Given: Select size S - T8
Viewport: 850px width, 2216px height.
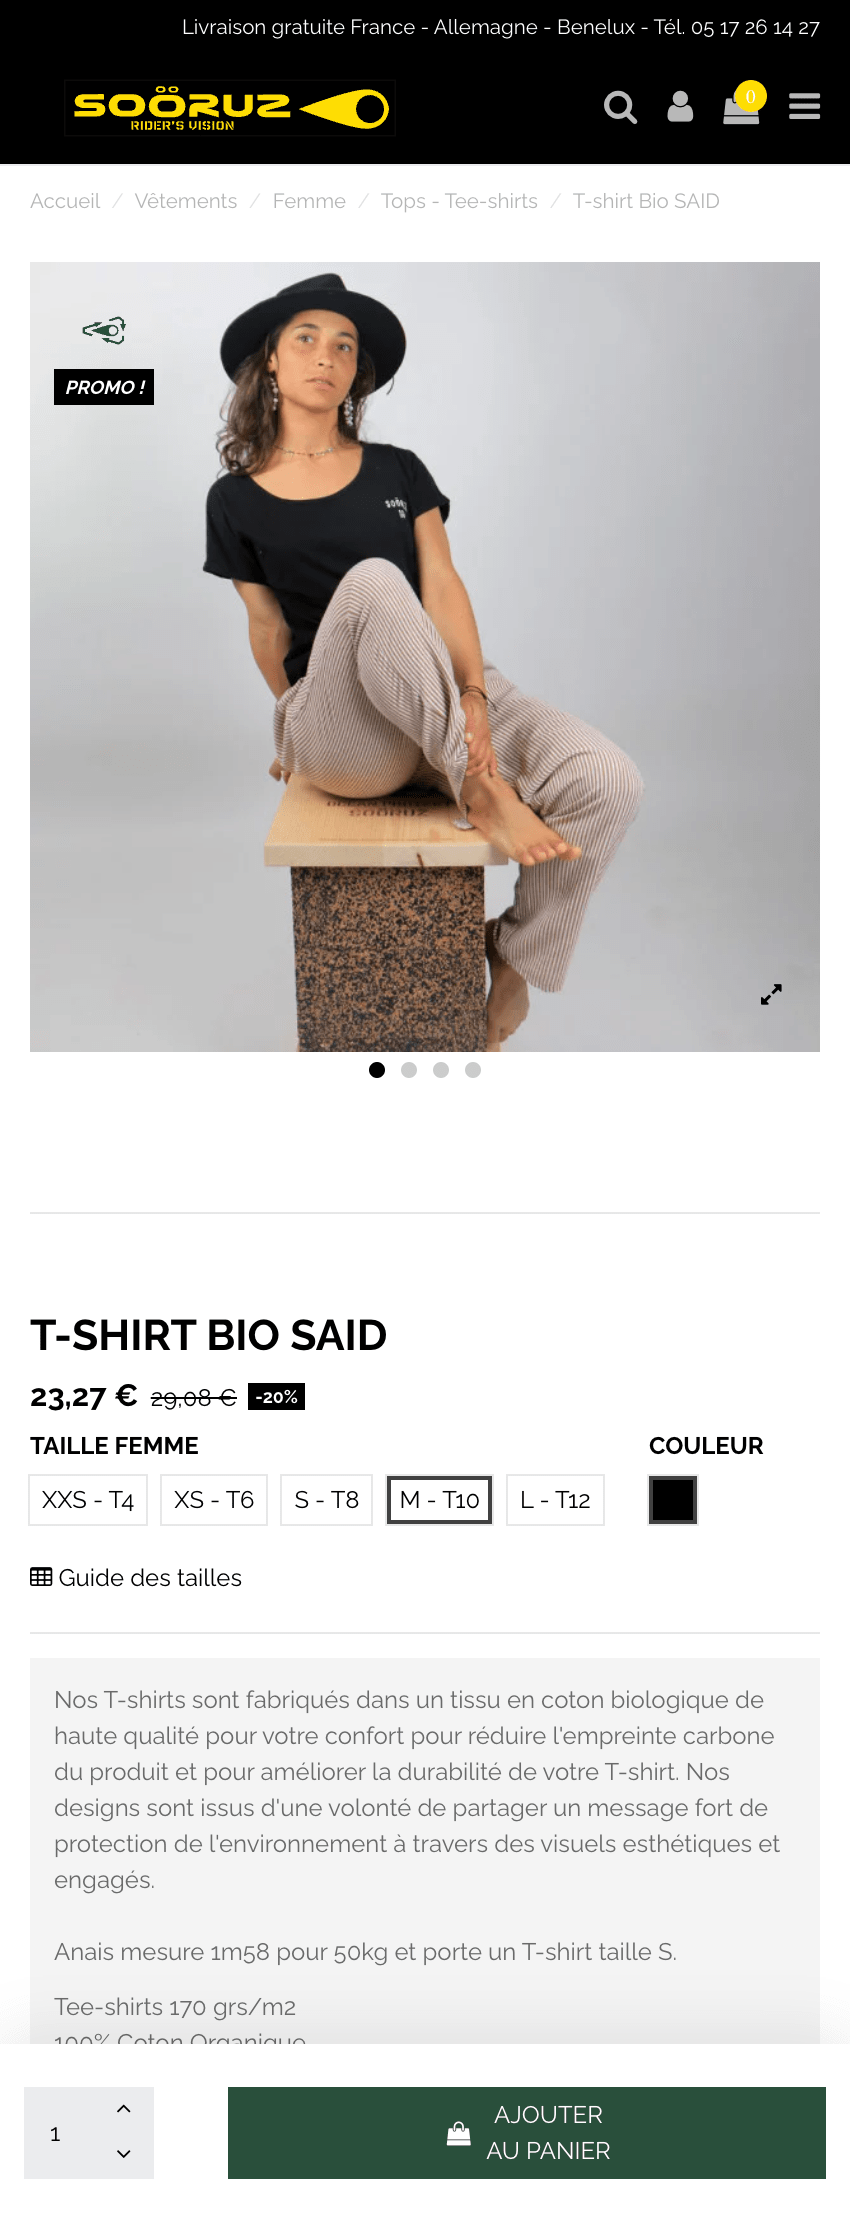Looking at the screenshot, I should 326,1500.
